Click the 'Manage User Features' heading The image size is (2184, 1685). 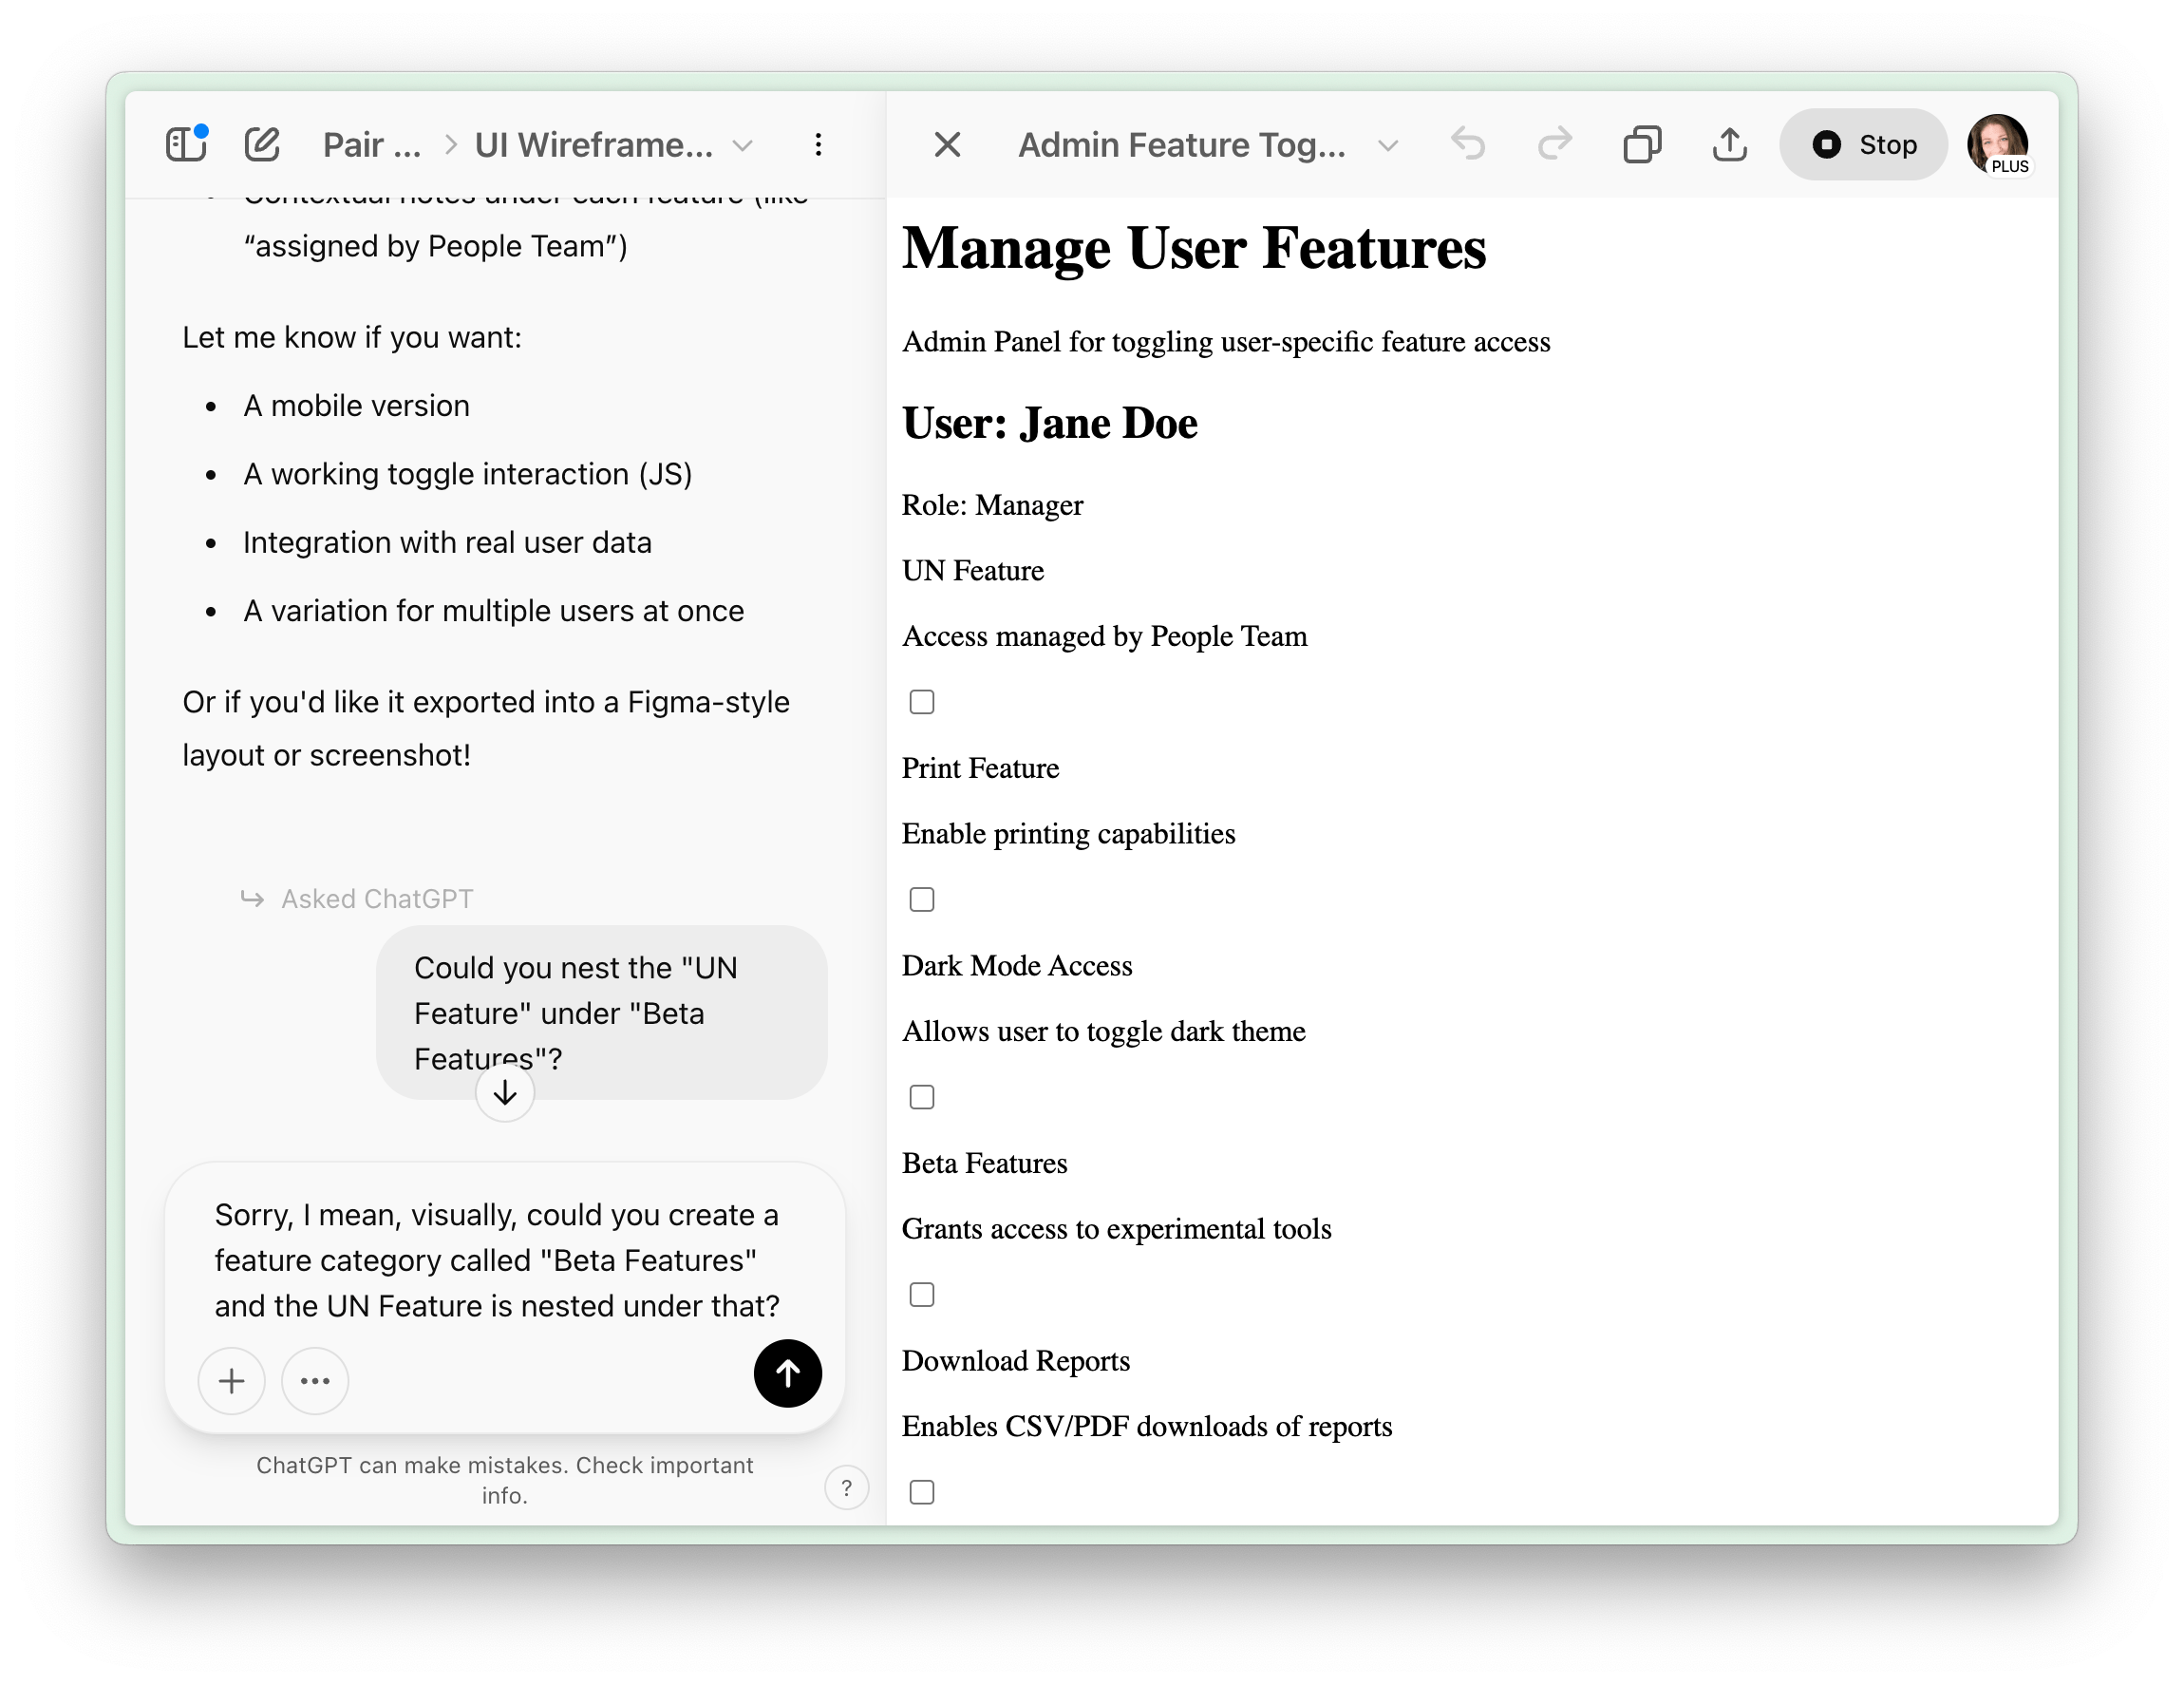coord(1194,247)
